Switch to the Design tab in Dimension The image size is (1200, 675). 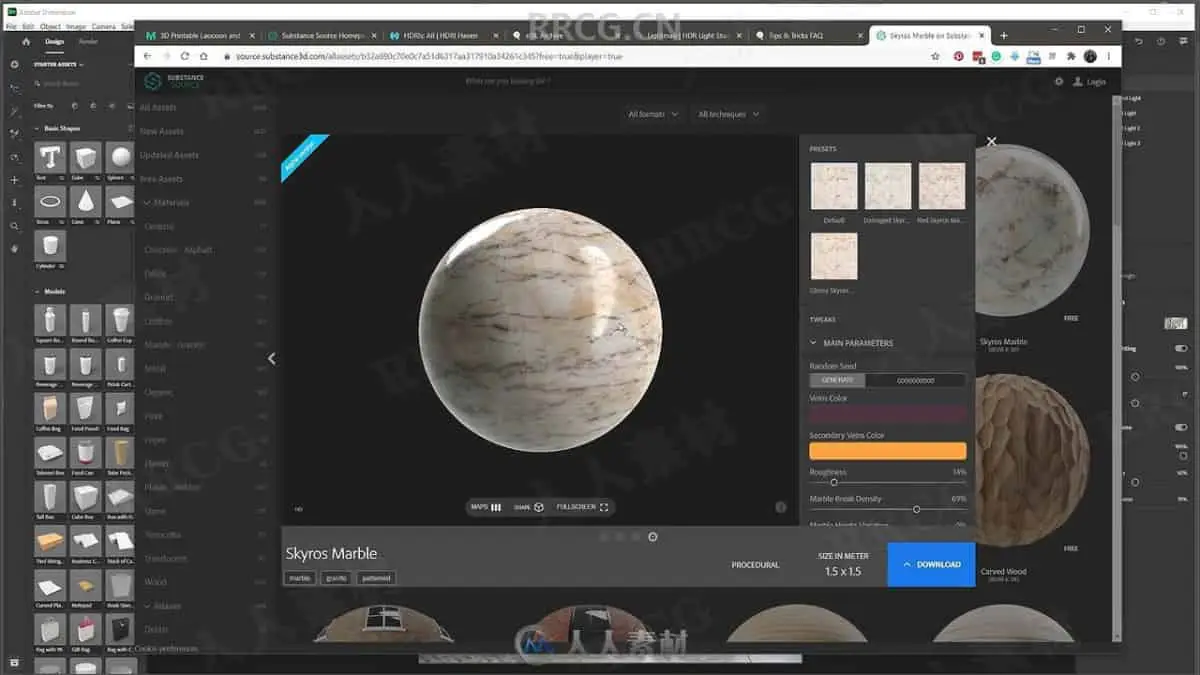[x=55, y=42]
